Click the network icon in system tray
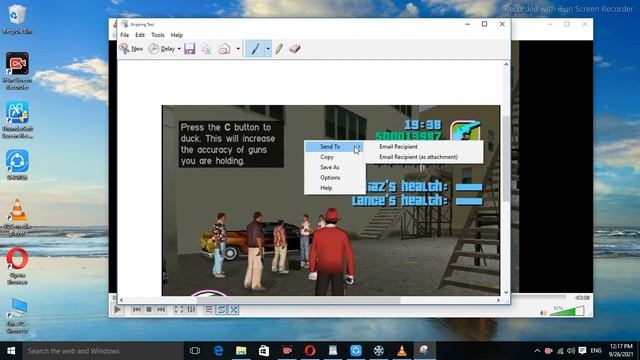This screenshot has width=640, height=360. coord(560,351)
